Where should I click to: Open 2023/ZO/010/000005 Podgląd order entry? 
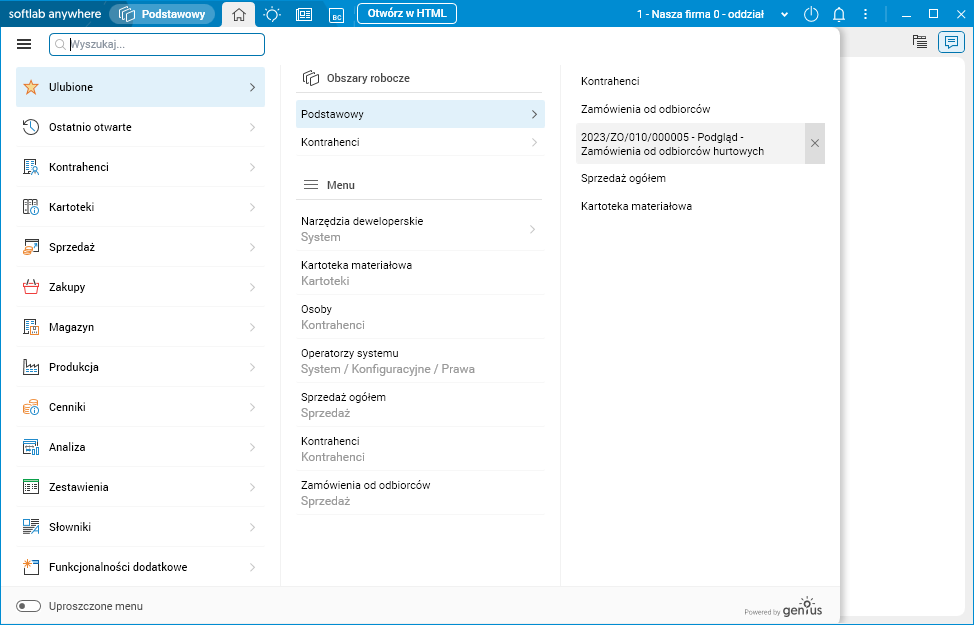(690, 144)
